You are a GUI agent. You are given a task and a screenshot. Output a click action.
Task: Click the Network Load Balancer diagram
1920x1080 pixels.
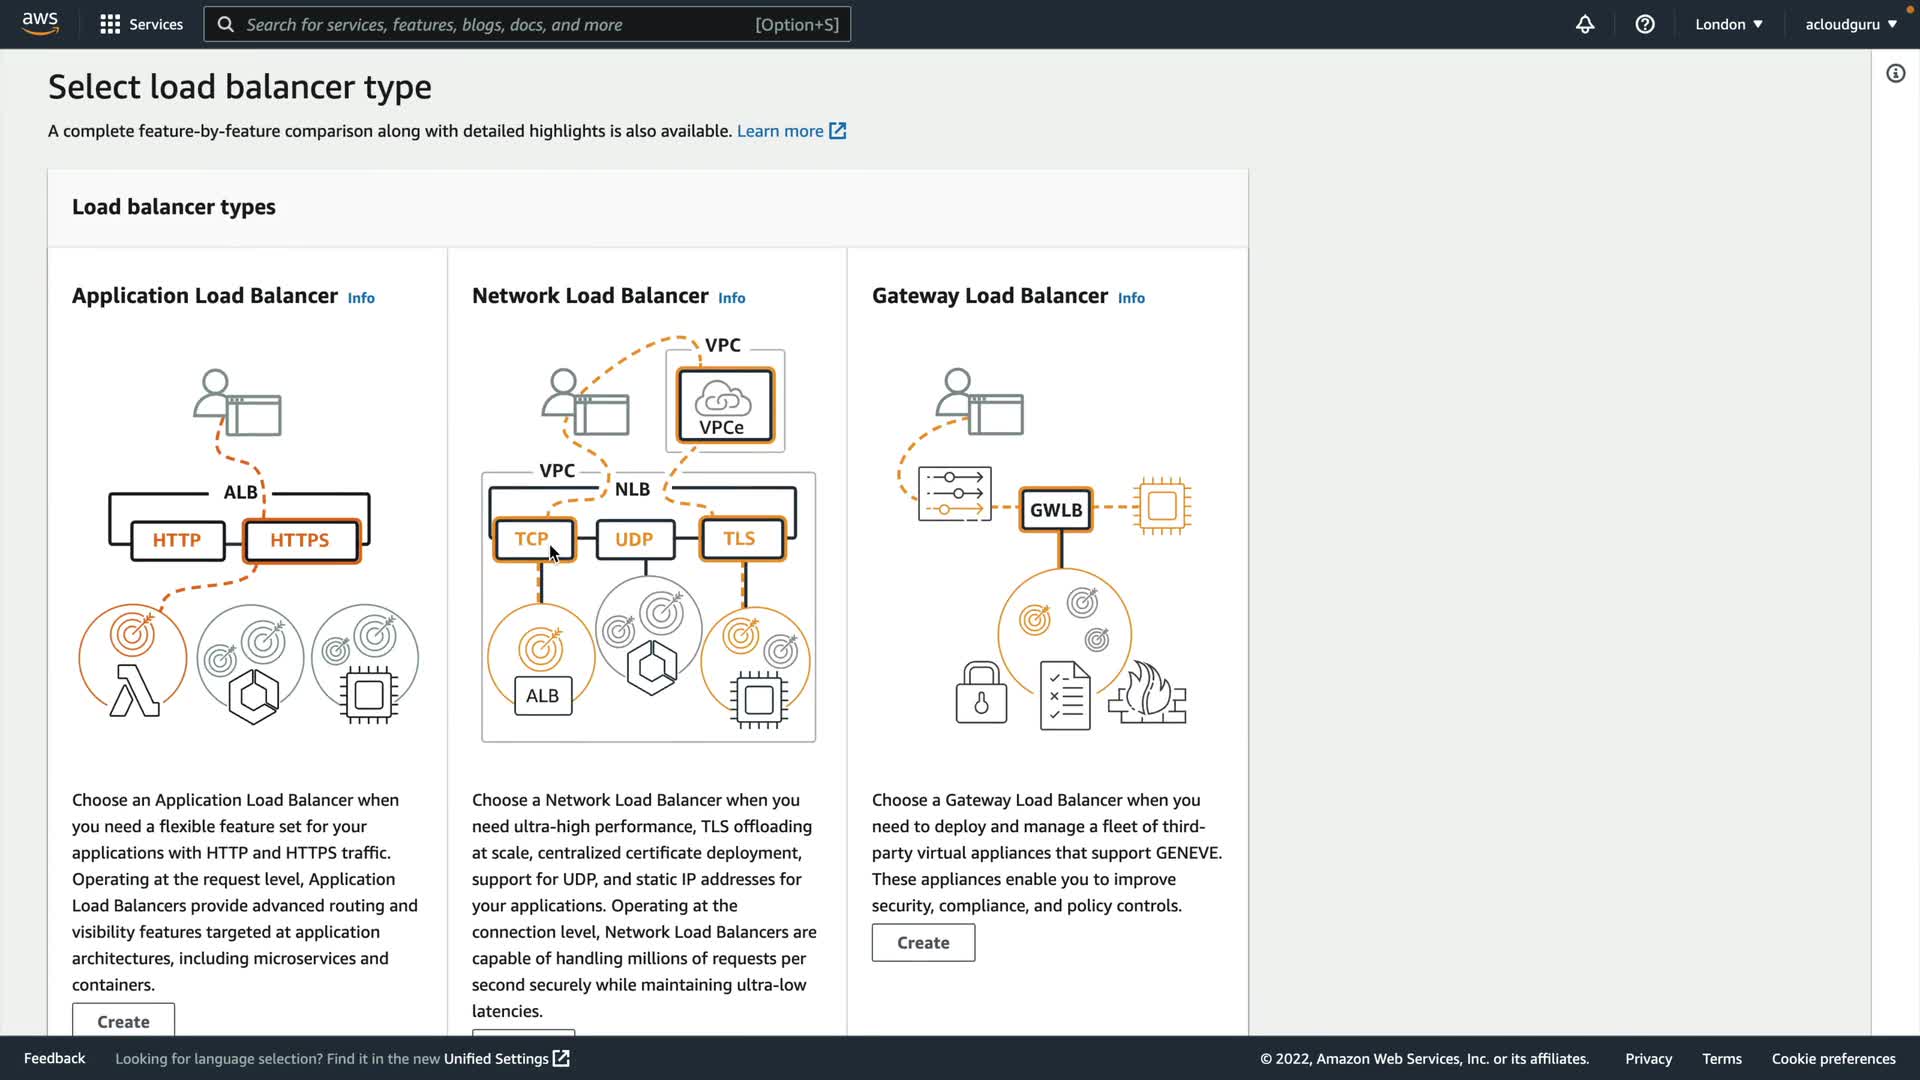pos(648,540)
